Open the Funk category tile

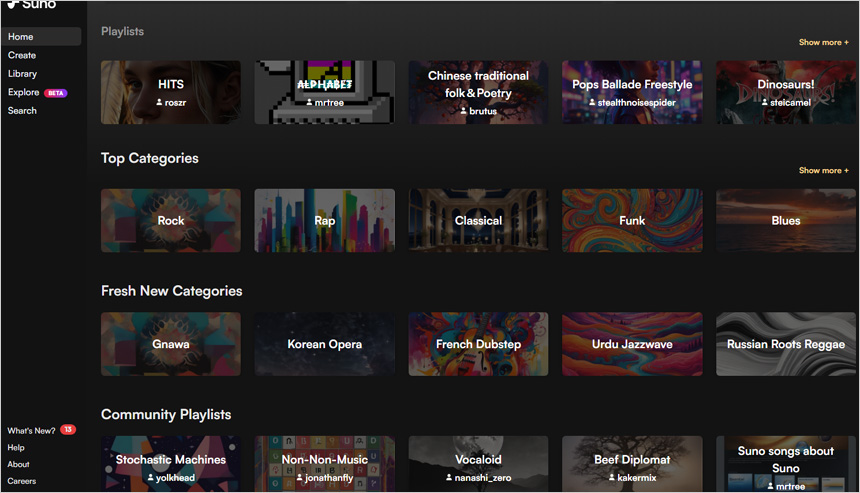coord(632,221)
